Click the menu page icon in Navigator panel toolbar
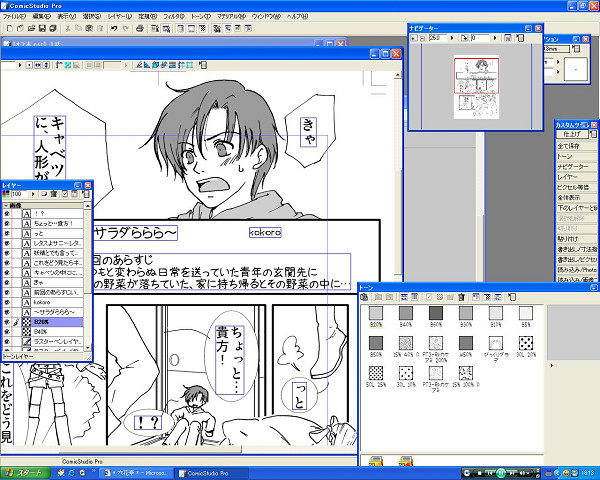Image resolution: width=600 pixels, height=480 pixels. 519,38
